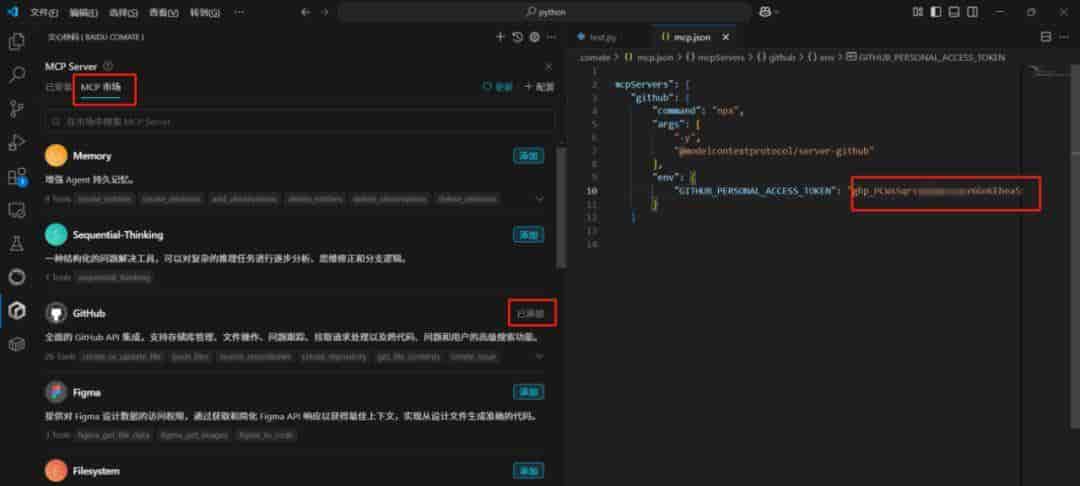Viewport: 1080px width, 486px height.
Task: Open the Explorer view in the activity bar
Action: (17, 41)
